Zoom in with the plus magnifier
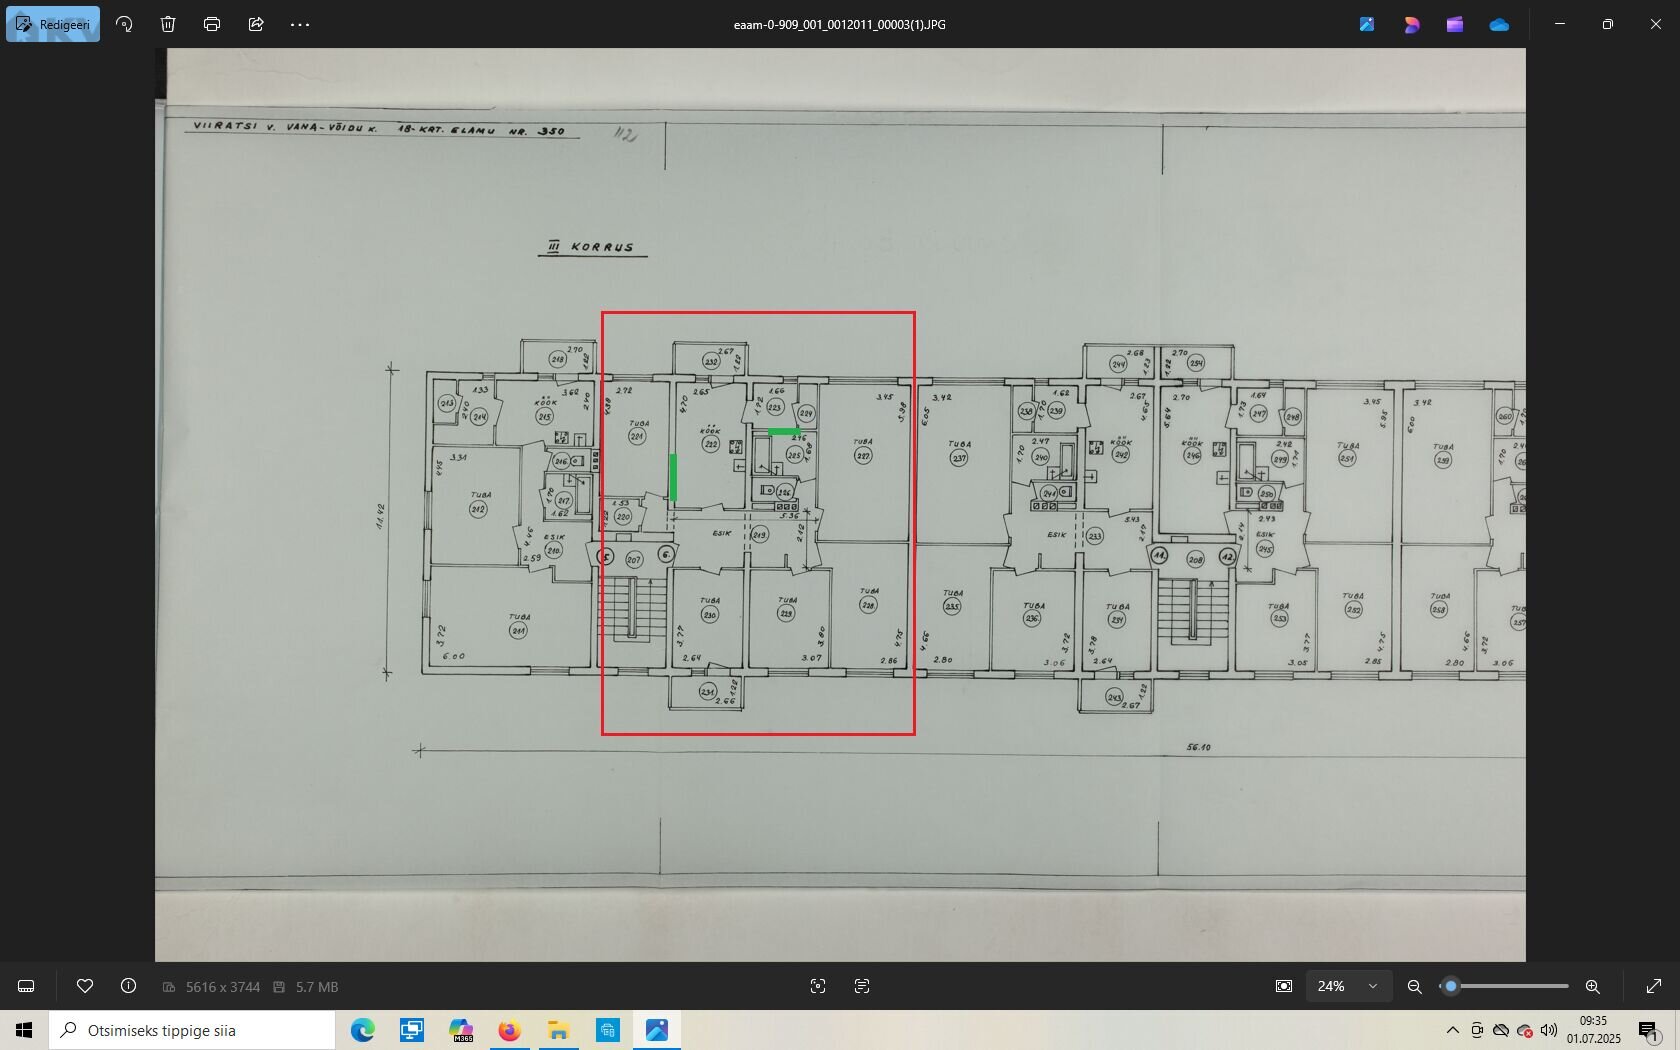 pyautogui.click(x=1592, y=986)
